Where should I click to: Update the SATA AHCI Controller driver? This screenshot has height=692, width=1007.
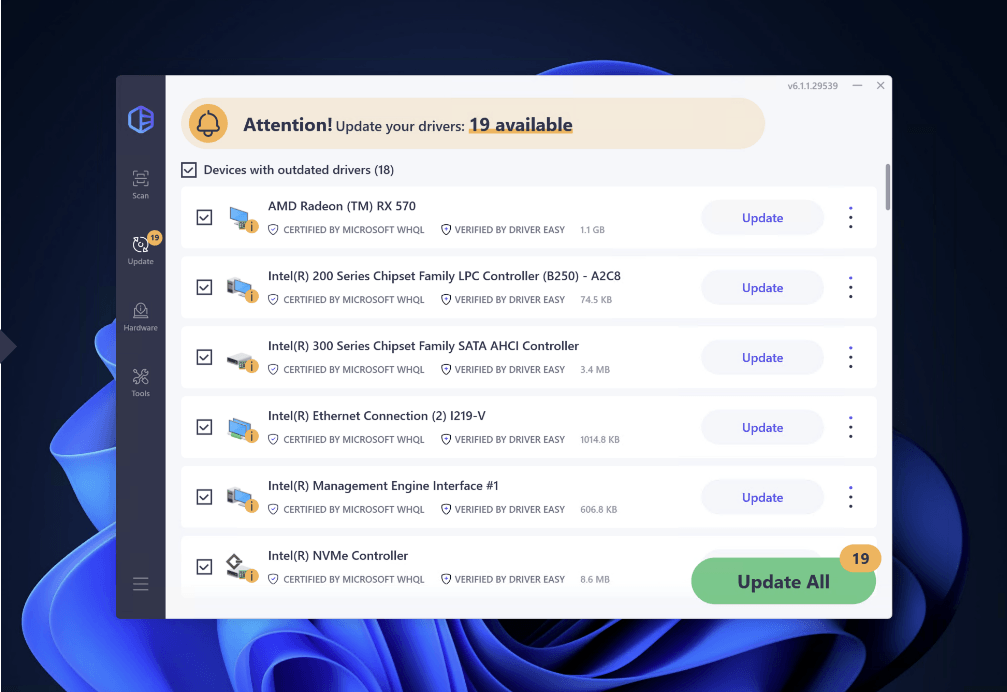point(762,358)
